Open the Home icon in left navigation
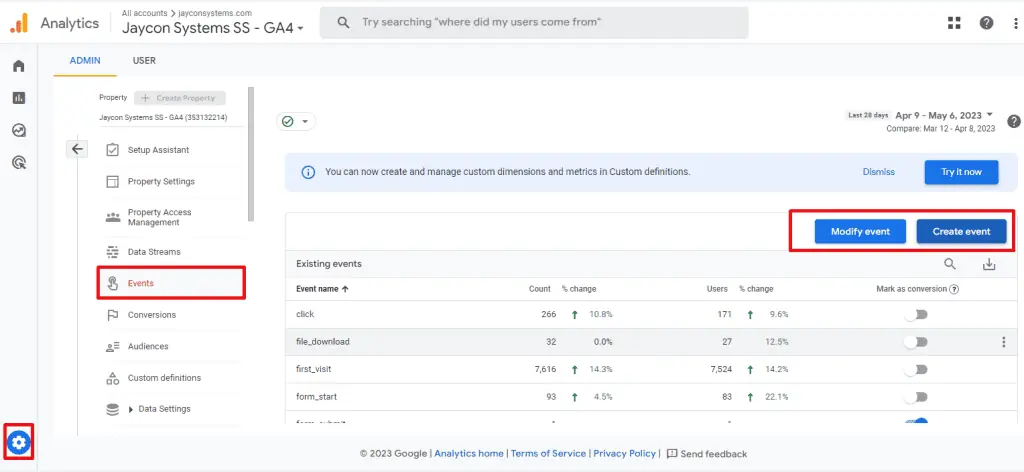Screen dimensions: 1024x472 tap(18, 66)
